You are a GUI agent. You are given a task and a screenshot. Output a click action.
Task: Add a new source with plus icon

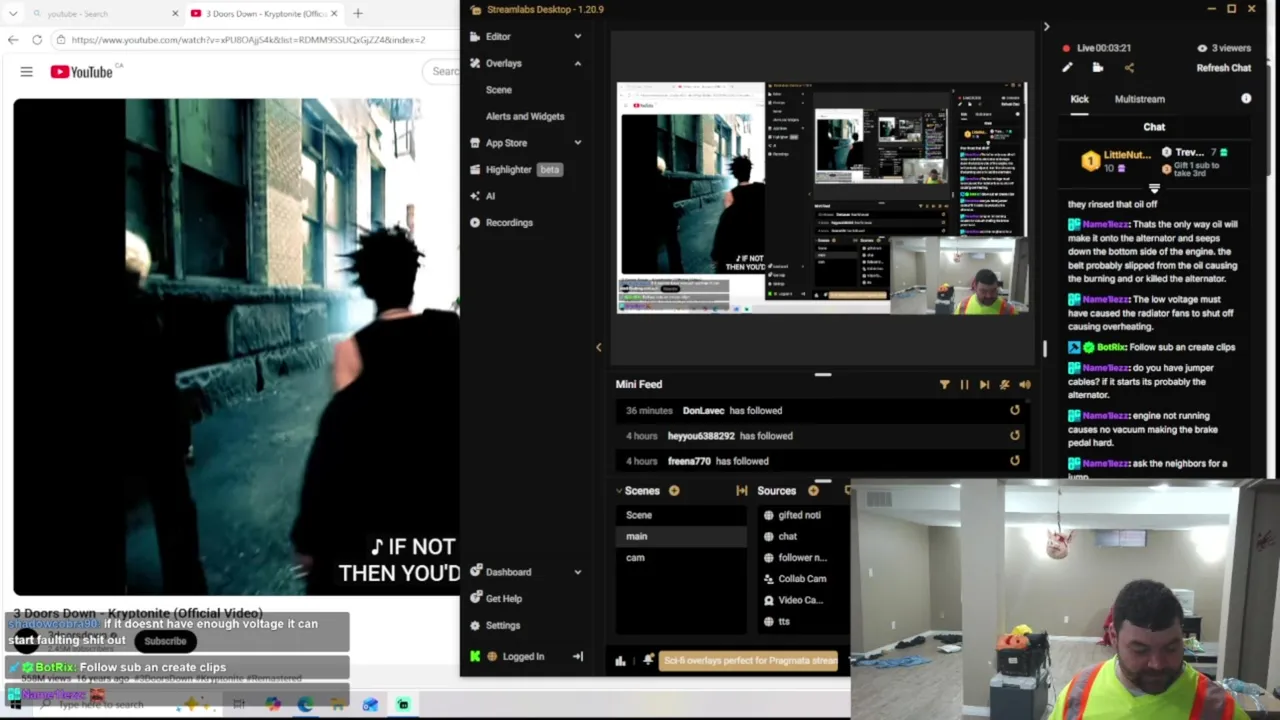coord(813,491)
